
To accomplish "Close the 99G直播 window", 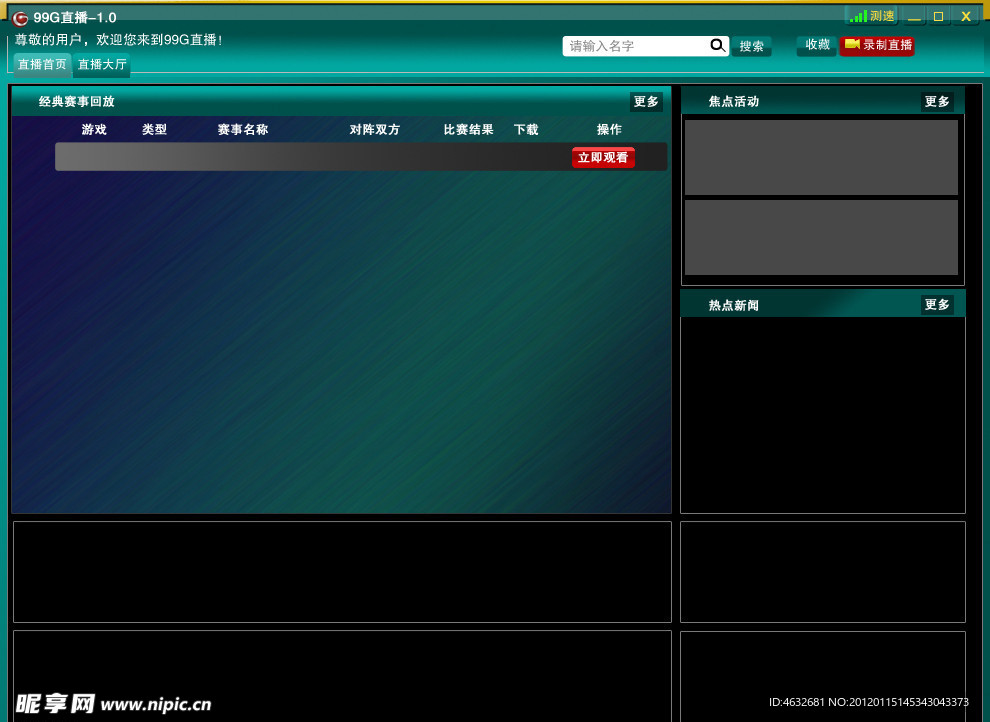I will click(966, 17).
